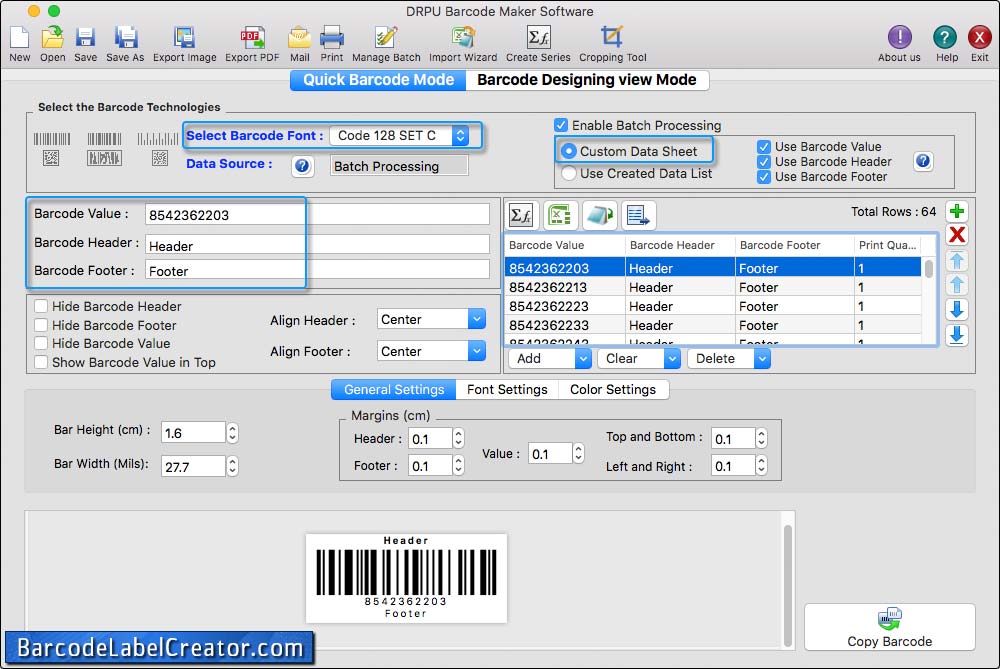Open the Create Series tool
The image size is (1000, 669).
click(x=538, y=43)
